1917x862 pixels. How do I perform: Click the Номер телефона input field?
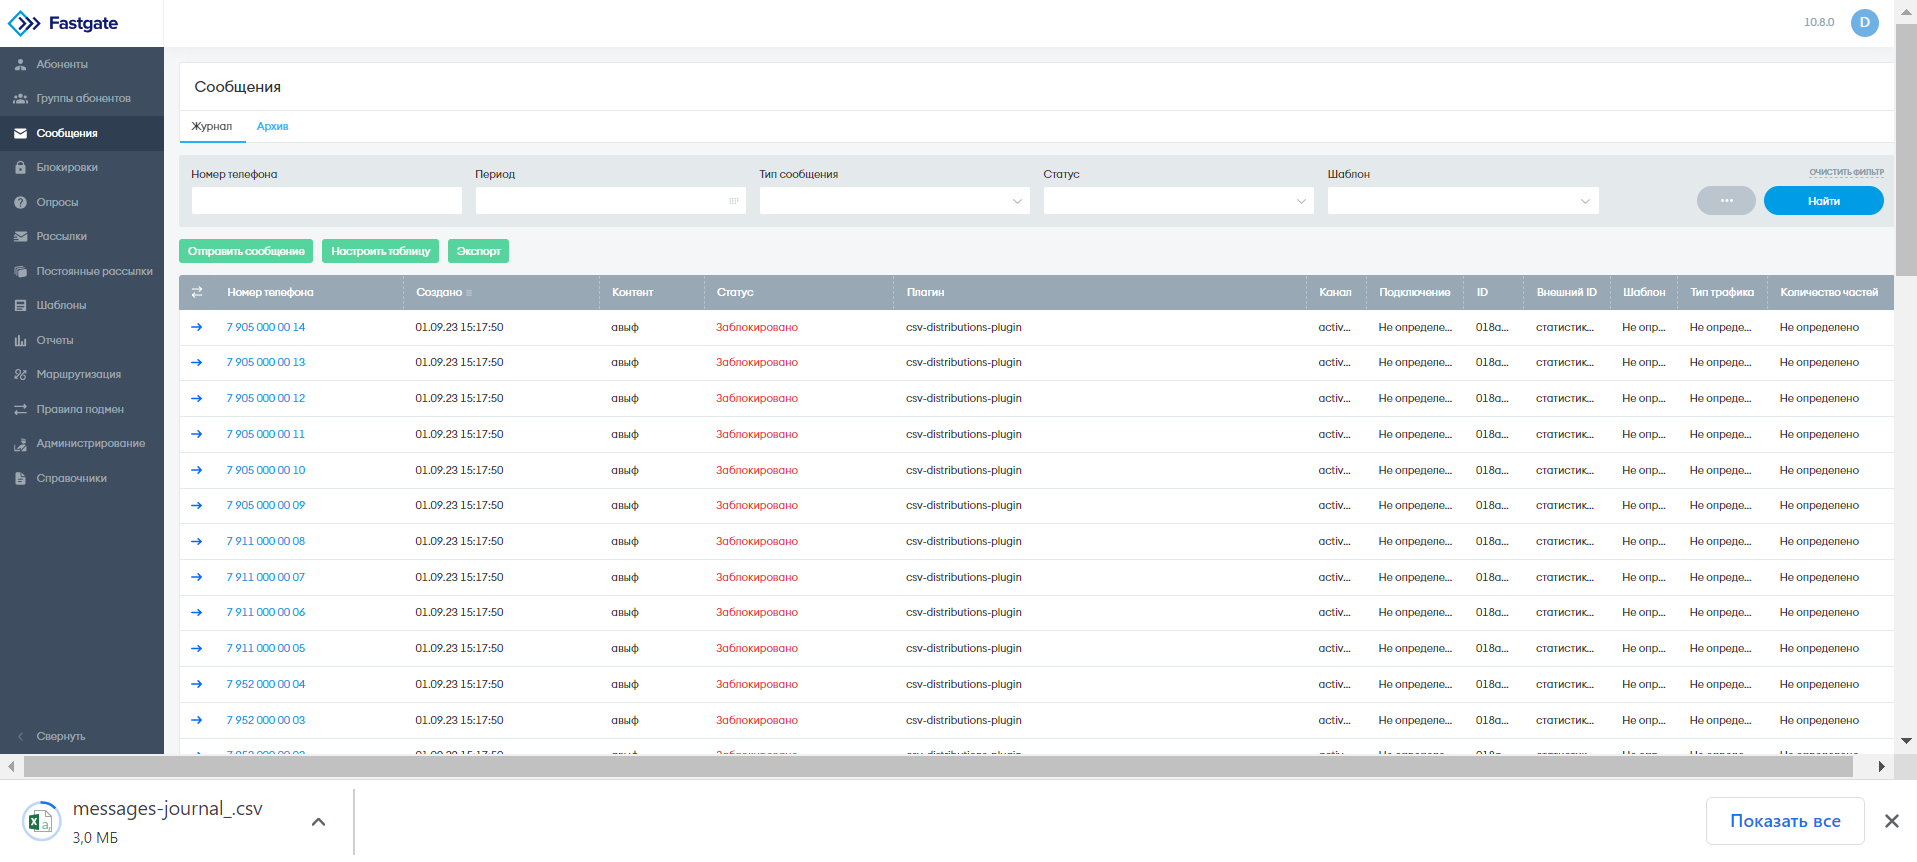coord(326,201)
